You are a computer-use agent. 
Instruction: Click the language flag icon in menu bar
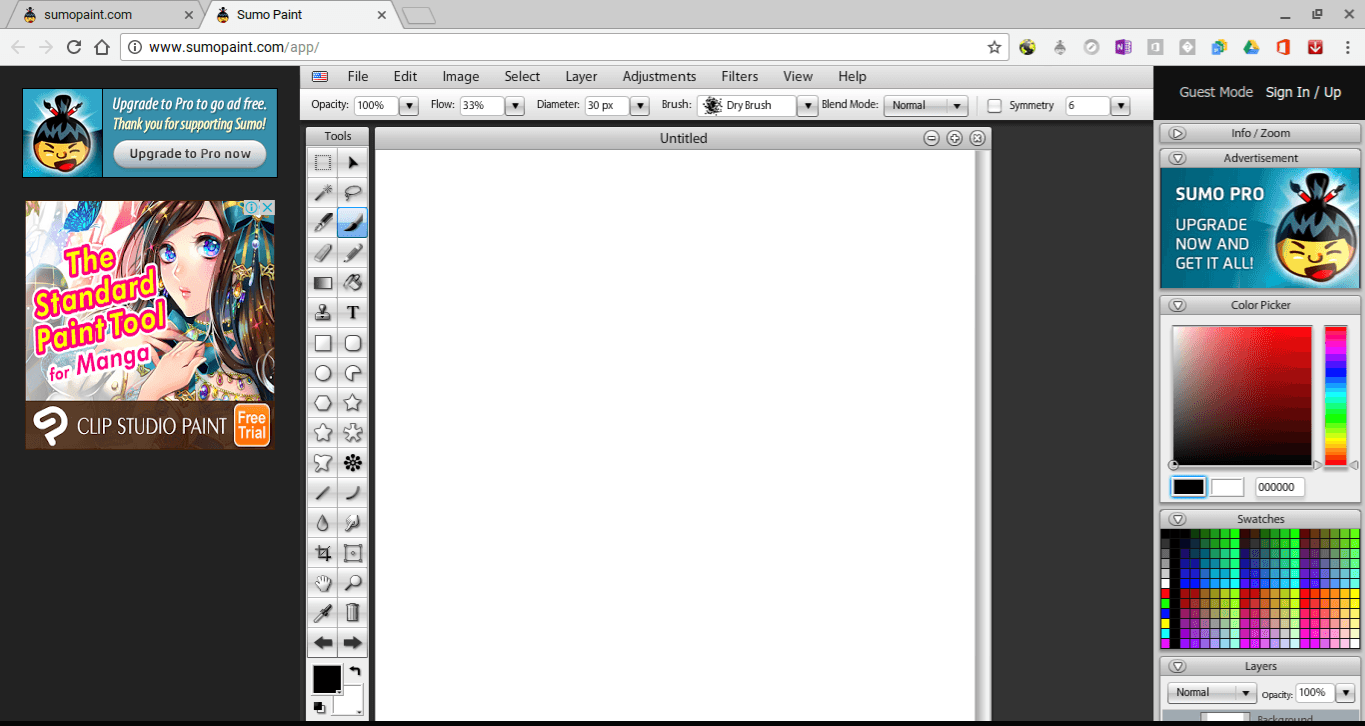320,76
